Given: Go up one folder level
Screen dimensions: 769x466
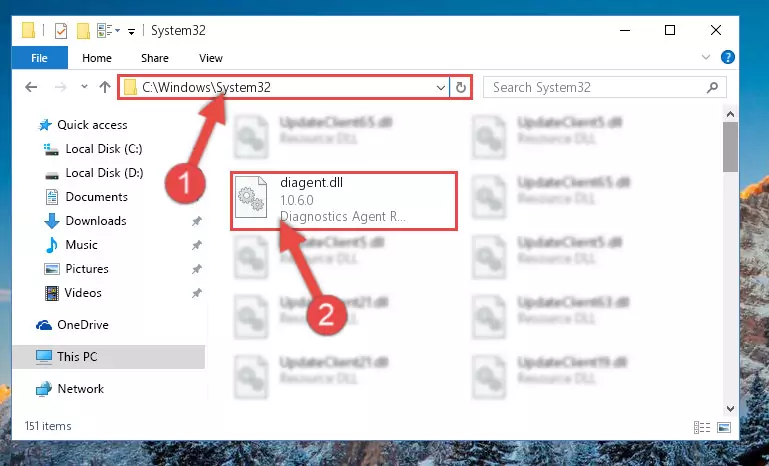Looking at the screenshot, I should pyautogui.click(x=104, y=87).
